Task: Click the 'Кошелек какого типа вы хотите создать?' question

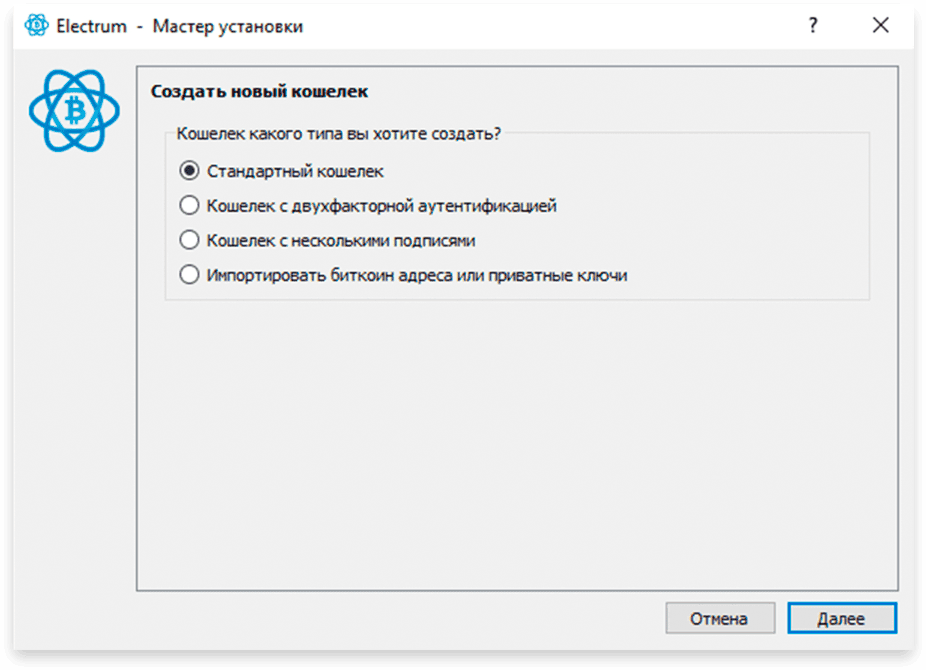Action: pyautogui.click(x=338, y=133)
